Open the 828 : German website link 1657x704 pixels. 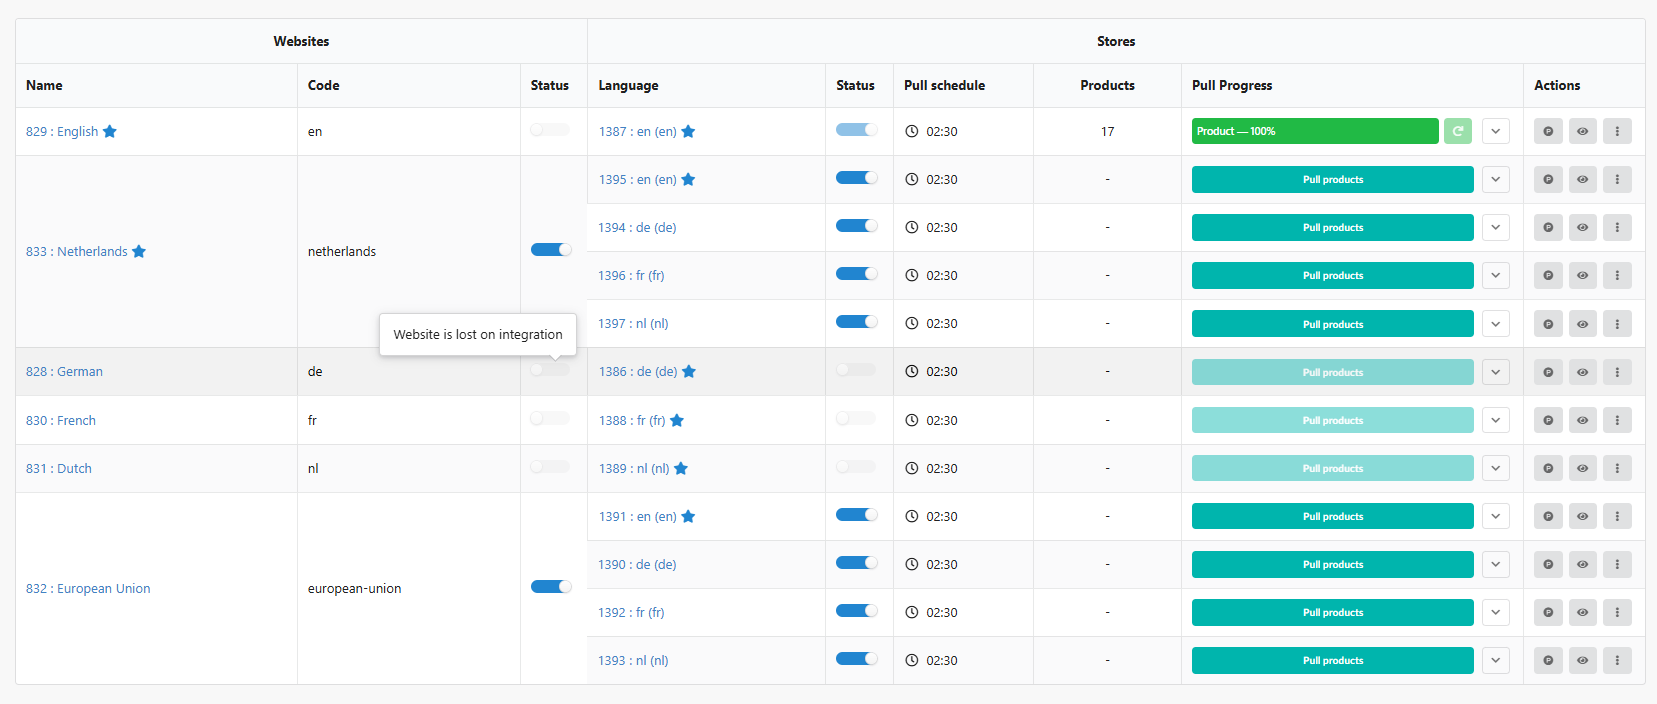pos(64,371)
